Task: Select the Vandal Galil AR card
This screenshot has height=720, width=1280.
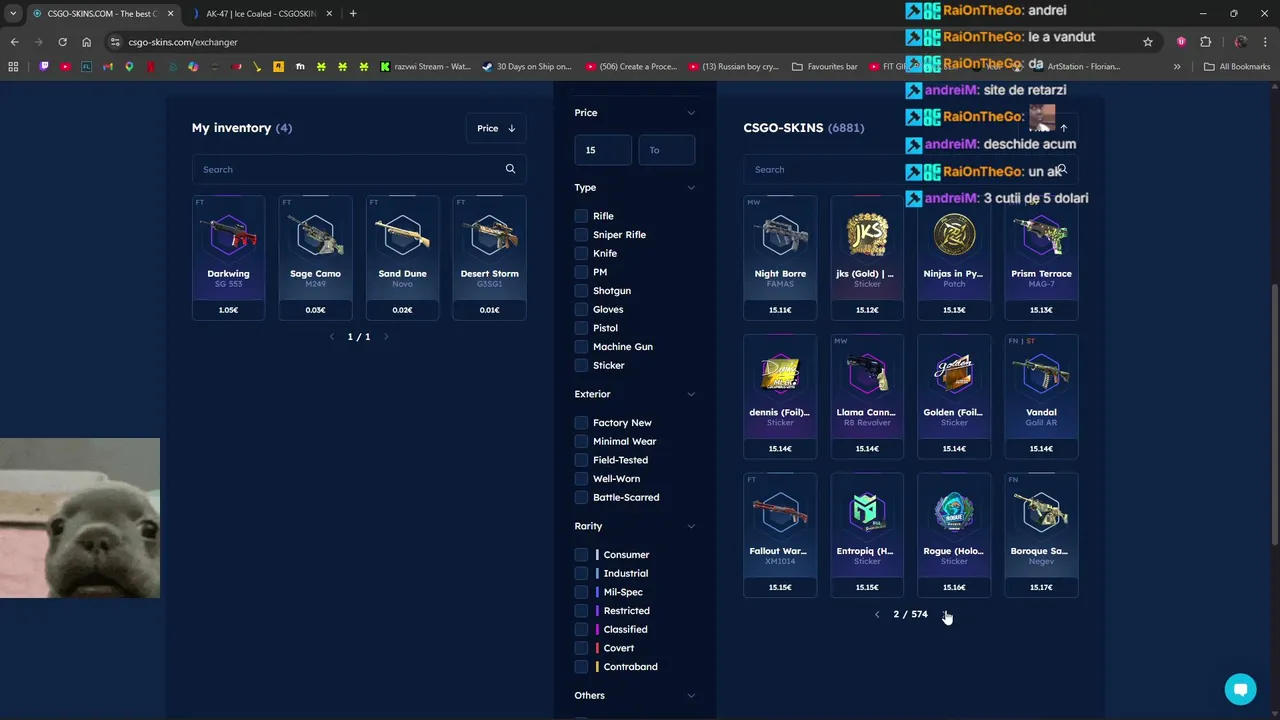Action: click(1041, 397)
